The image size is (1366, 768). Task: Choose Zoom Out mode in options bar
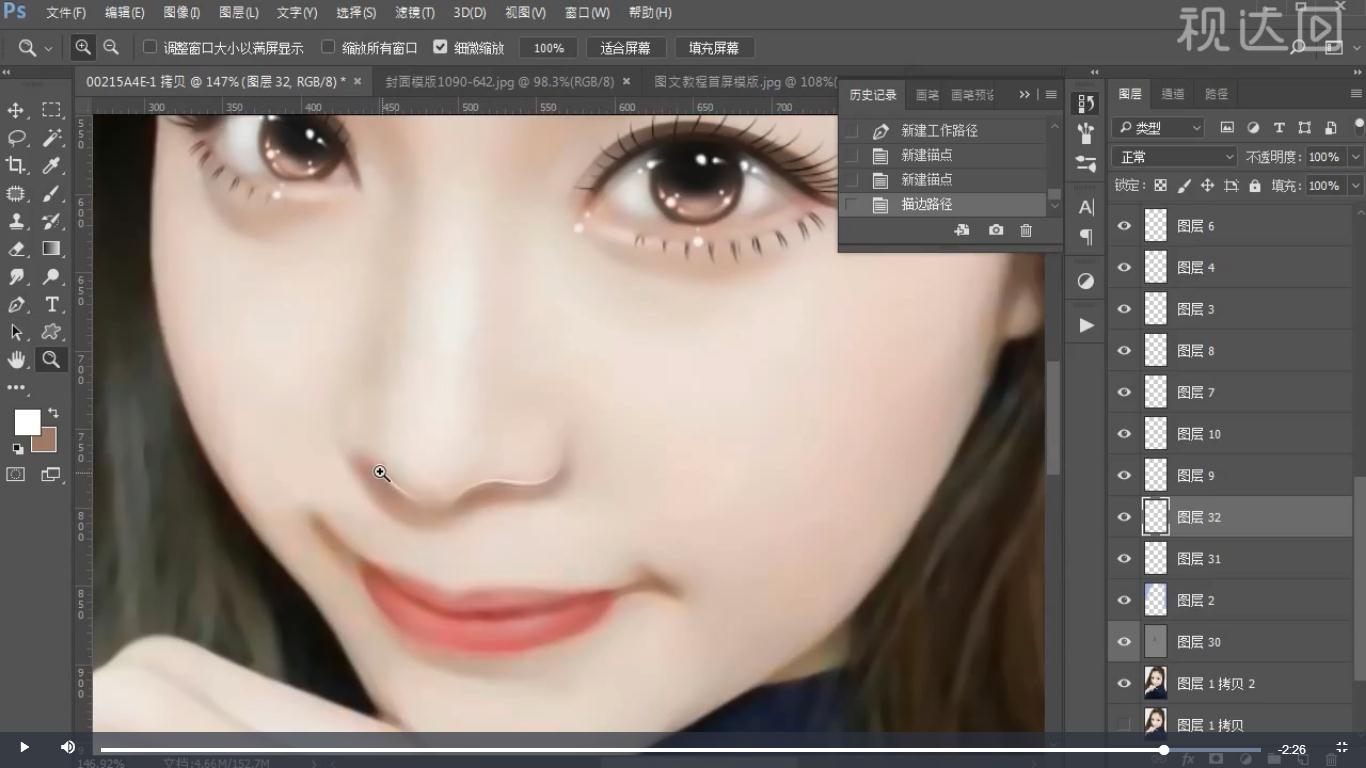(x=111, y=47)
